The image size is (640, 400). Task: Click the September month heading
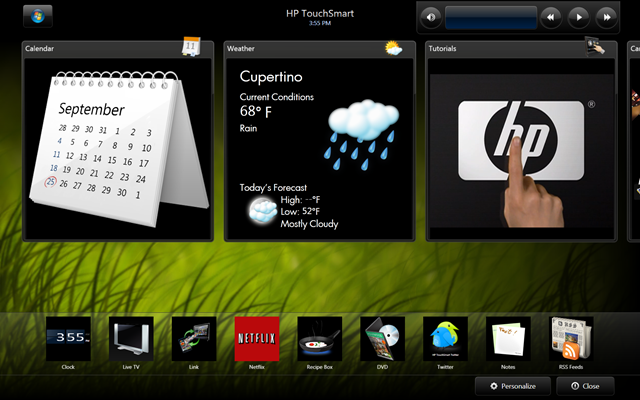click(91, 109)
